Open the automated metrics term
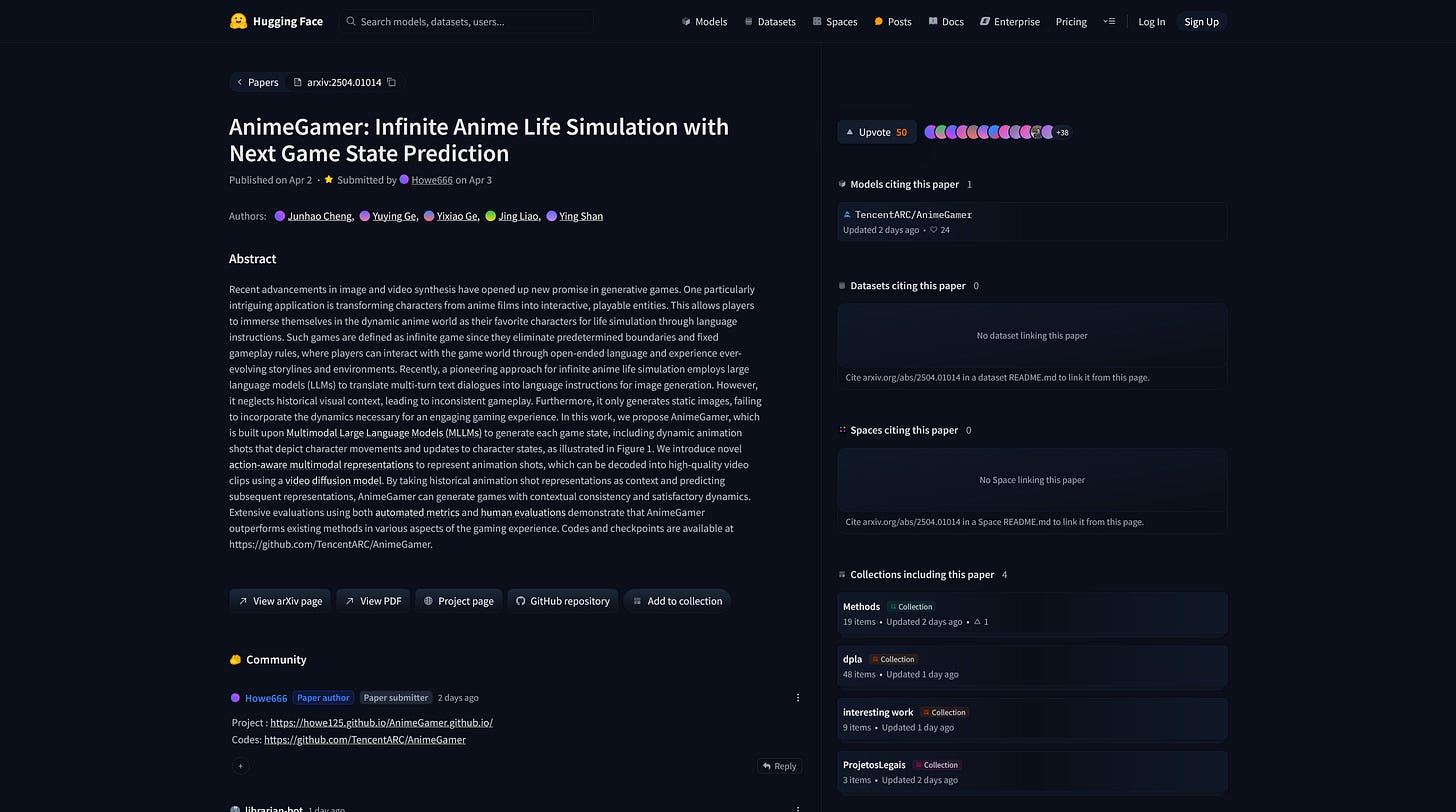 point(417,513)
